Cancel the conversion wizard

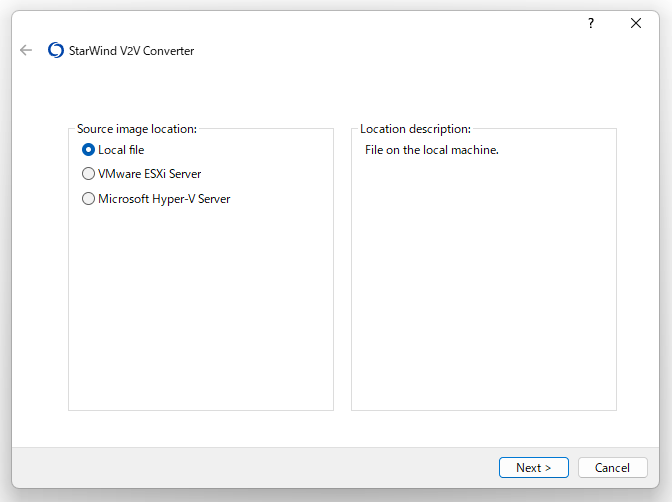(x=612, y=467)
